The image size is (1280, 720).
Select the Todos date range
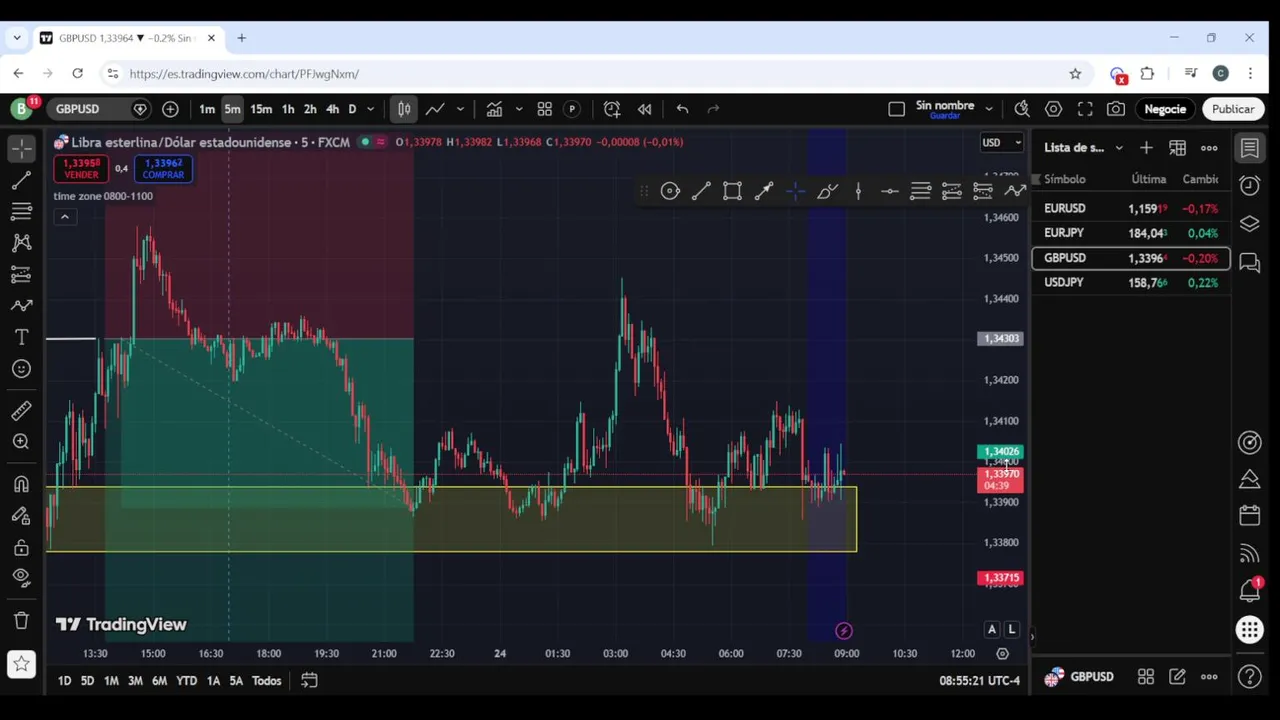coord(266,681)
